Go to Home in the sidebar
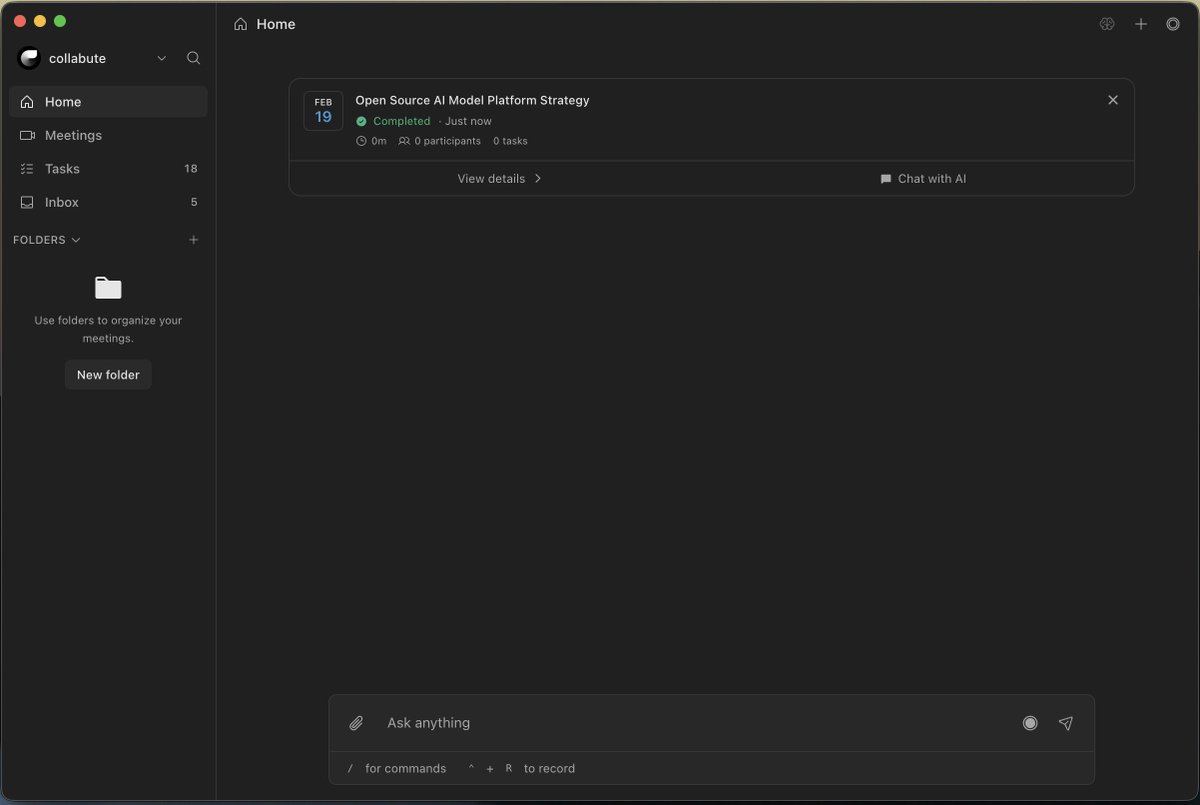Image resolution: width=1200 pixels, height=805 pixels. 108,102
